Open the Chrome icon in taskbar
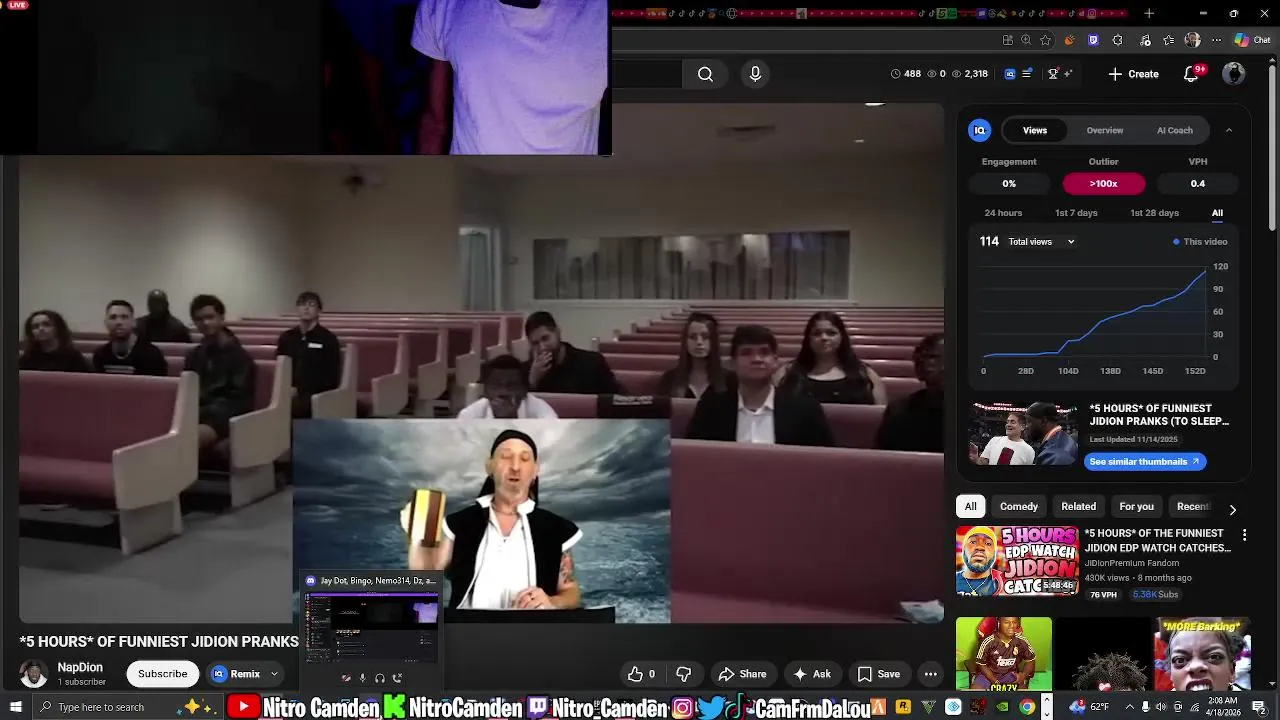1280x720 pixels. point(1027,707)
